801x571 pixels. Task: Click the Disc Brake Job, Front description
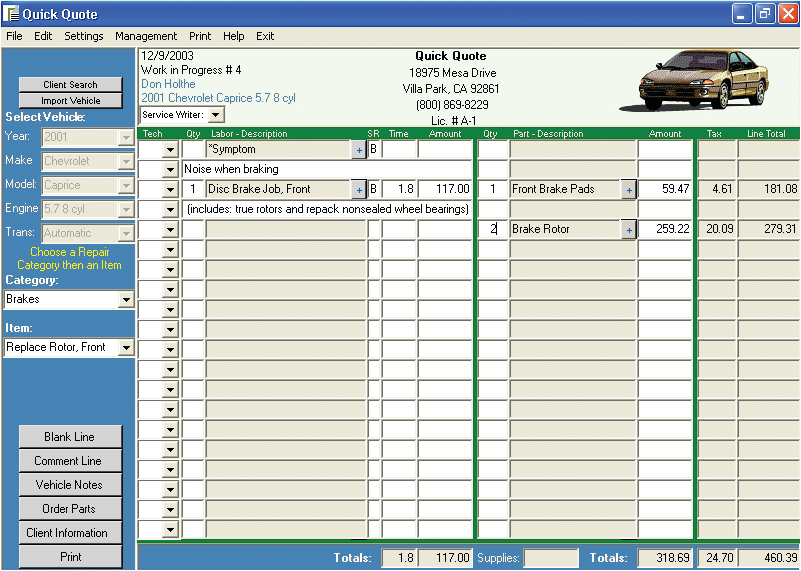[x=279, y=189]
